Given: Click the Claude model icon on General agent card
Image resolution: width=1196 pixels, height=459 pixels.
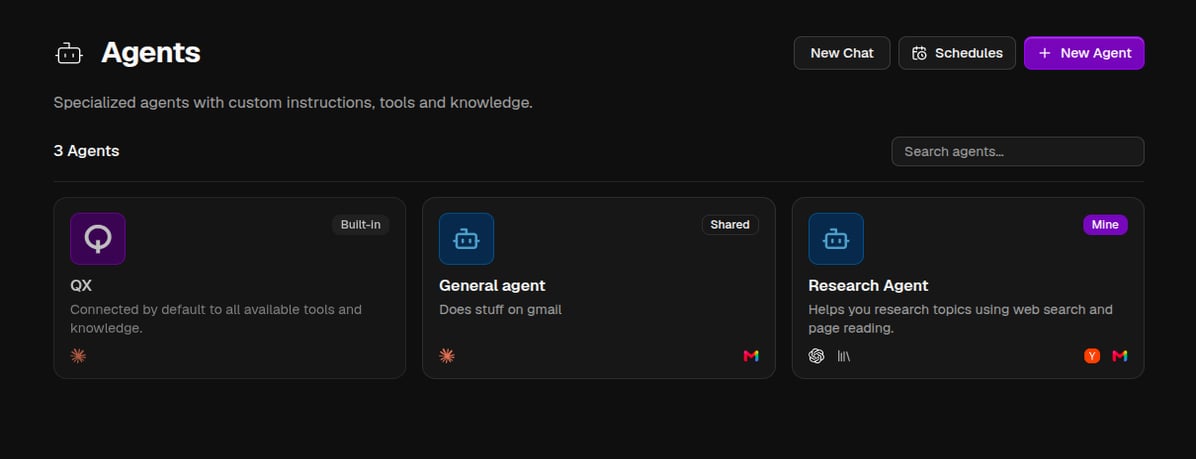Looking at the screenshot, I should point(447,355).
